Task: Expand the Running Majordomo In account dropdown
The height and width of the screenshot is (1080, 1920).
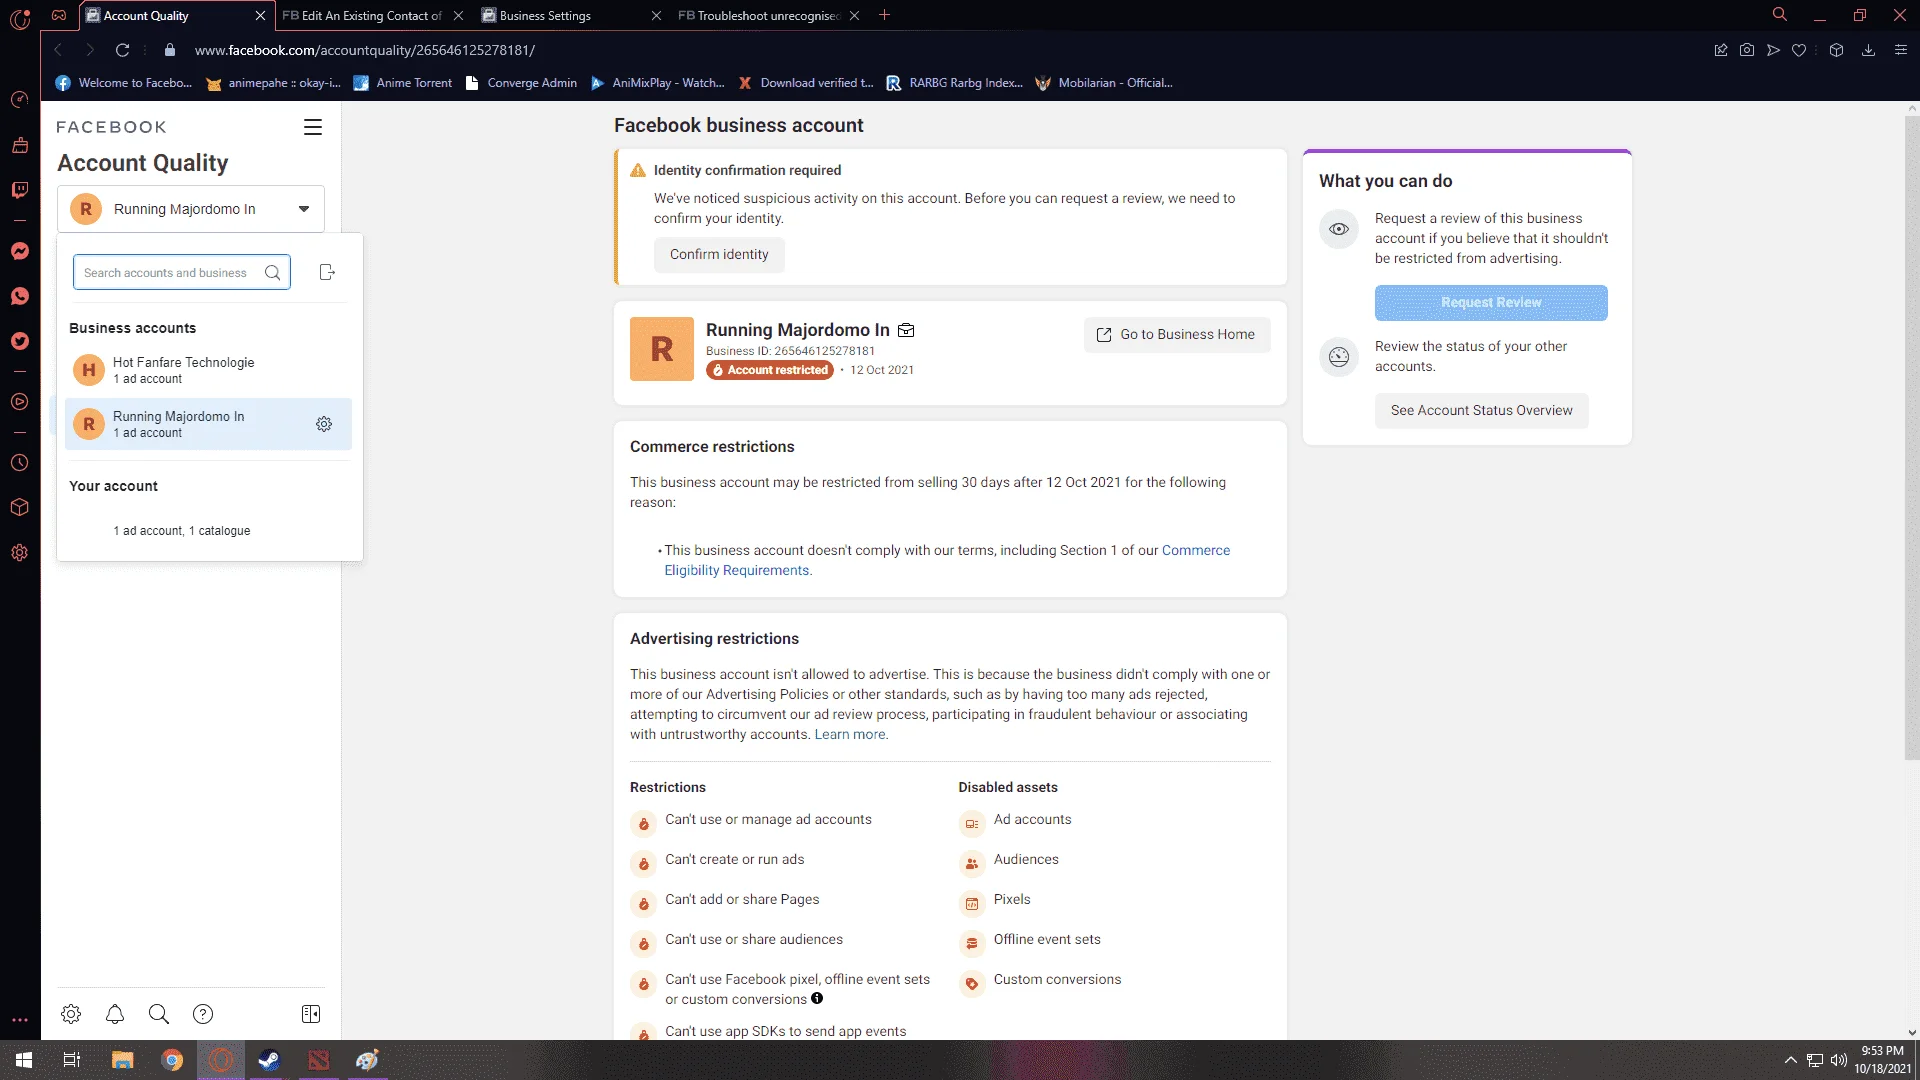Action: [x=191, y=209]
